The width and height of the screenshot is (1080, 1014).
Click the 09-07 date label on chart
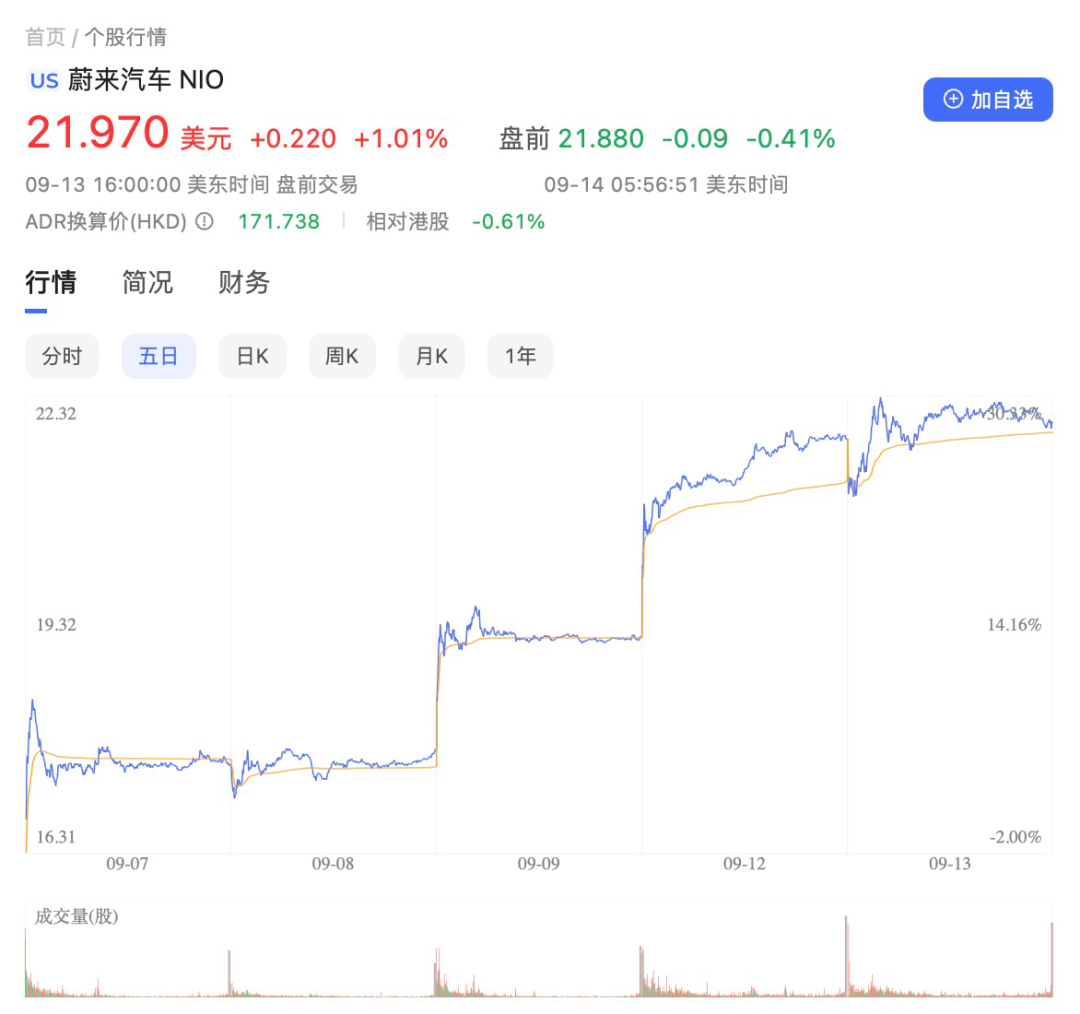point(127,863)
